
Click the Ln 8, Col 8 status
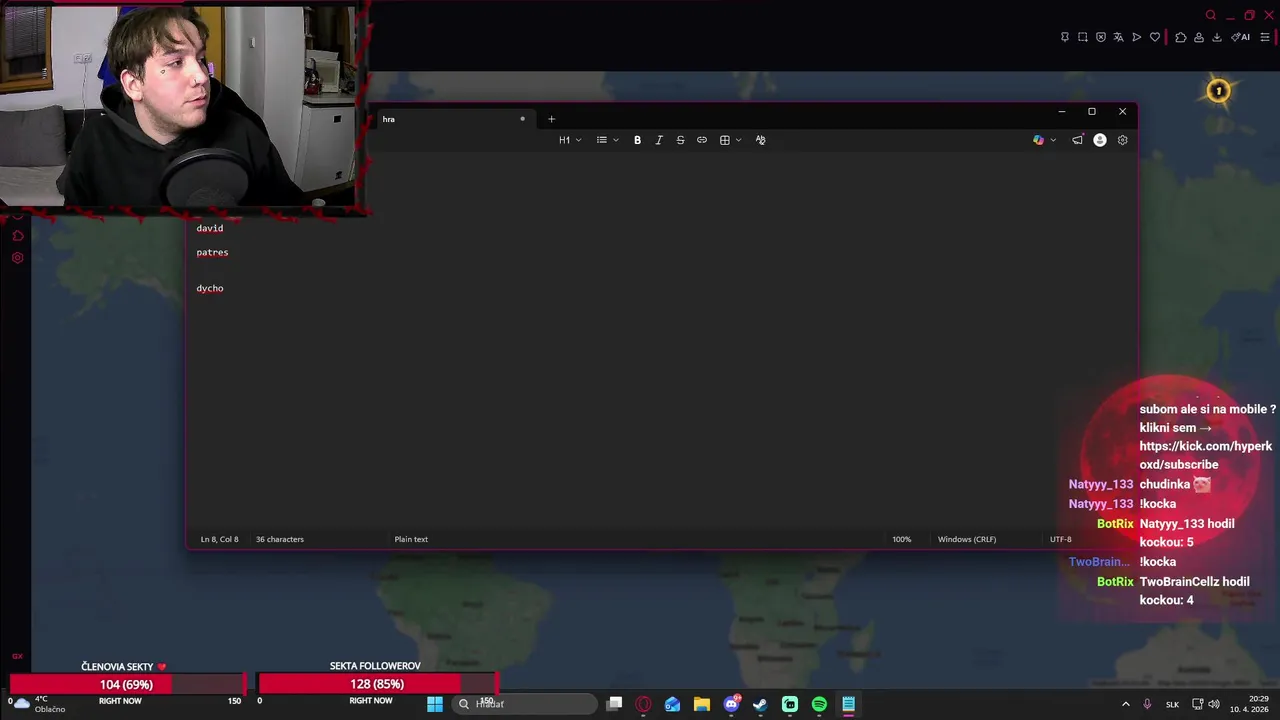pos(219,539)
